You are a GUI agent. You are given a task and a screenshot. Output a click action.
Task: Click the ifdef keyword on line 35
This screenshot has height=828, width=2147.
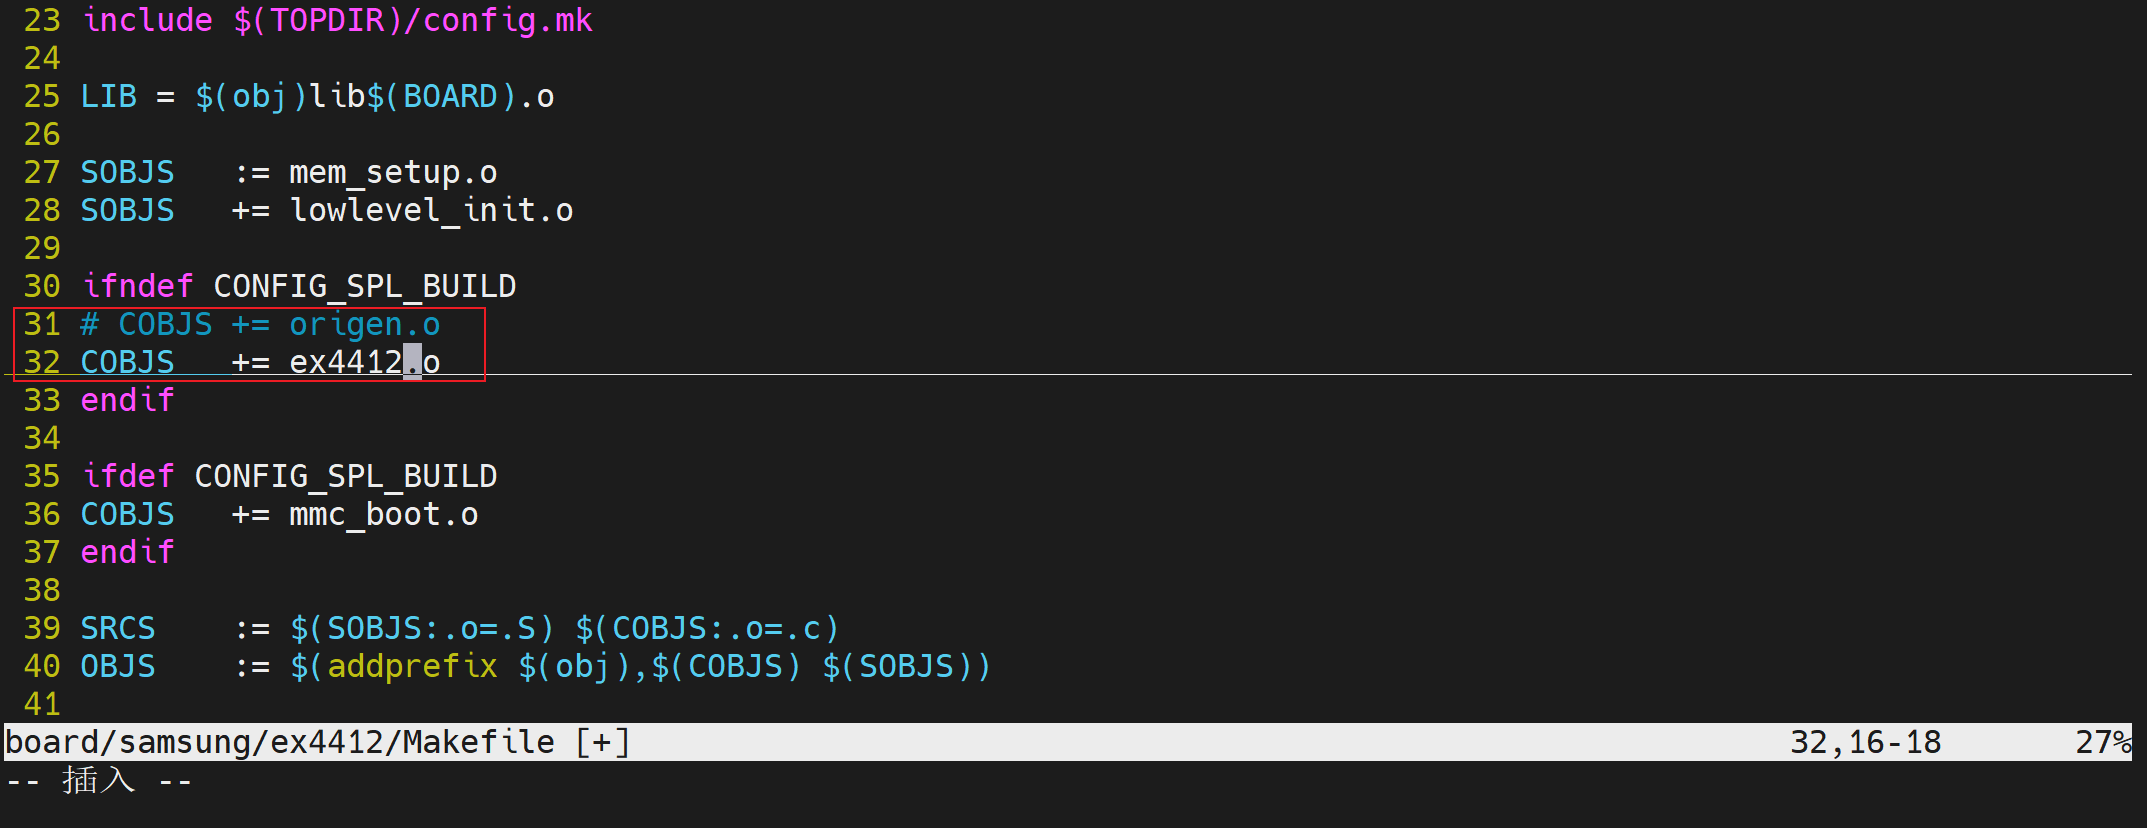point(127,476)
